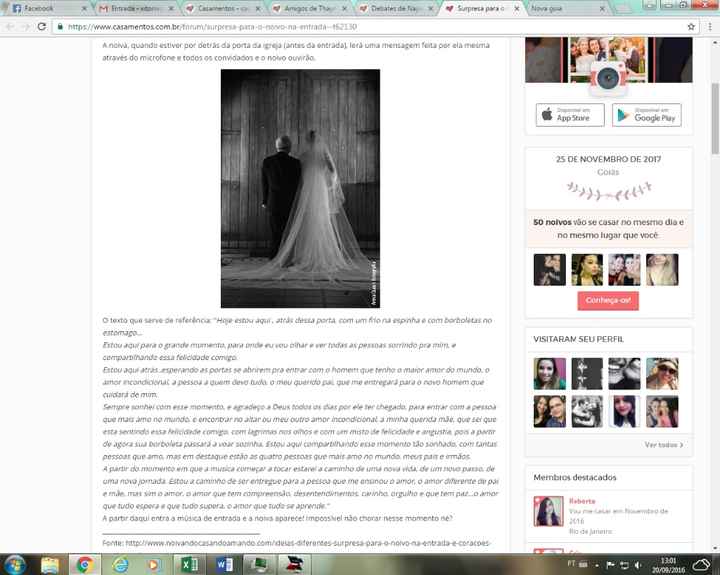Open the monitor app taskbar icon
The height and width of the screenshot is (575, 720).
coord(259,564)
